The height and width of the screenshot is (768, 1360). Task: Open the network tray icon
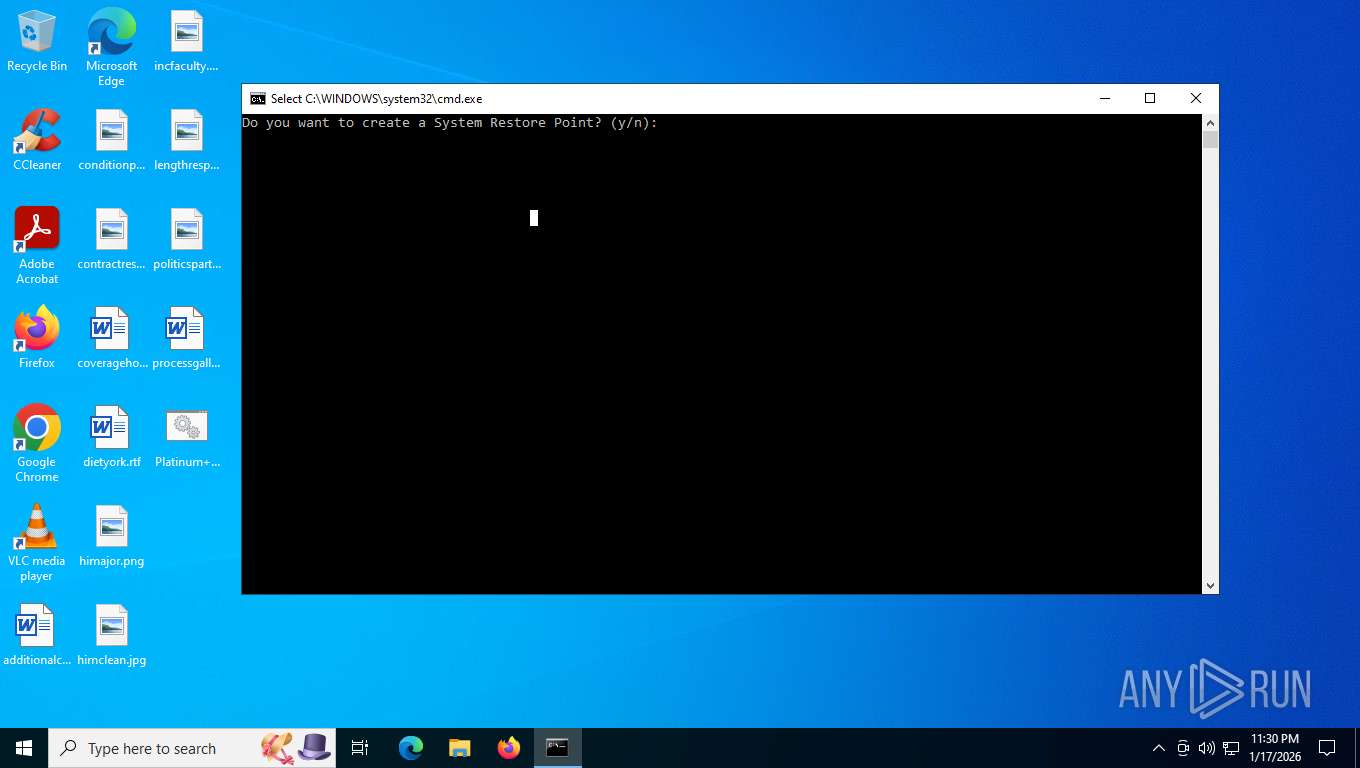1231,748
